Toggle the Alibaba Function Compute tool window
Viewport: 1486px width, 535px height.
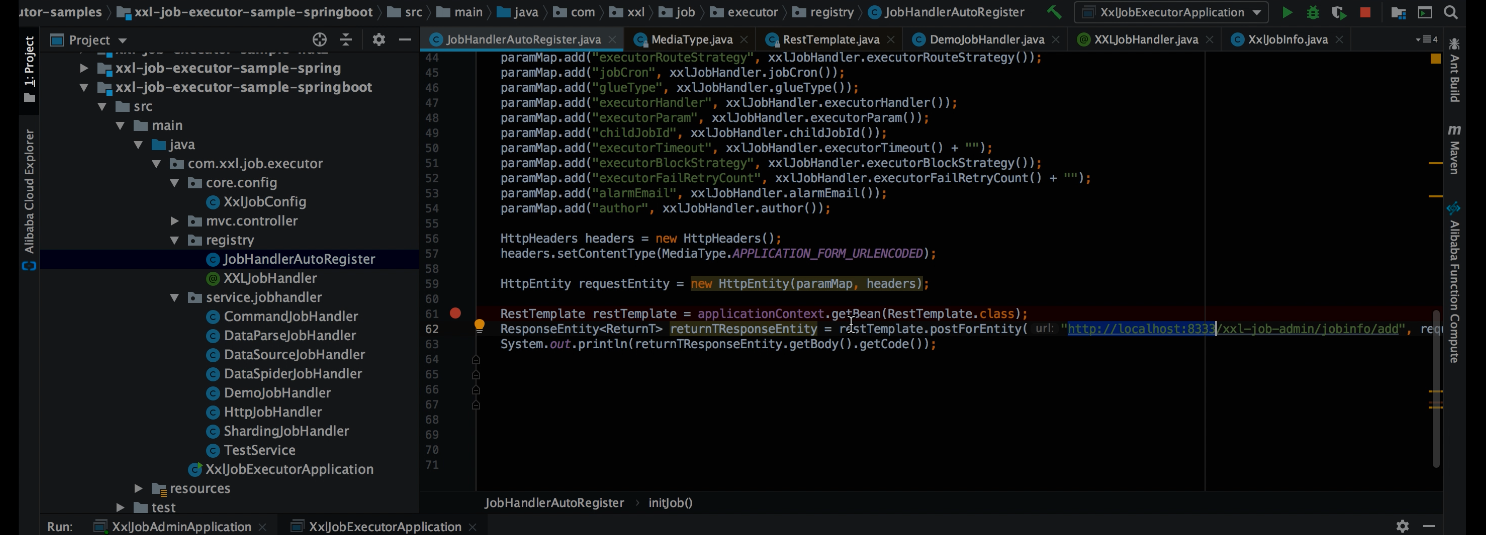1455,282
